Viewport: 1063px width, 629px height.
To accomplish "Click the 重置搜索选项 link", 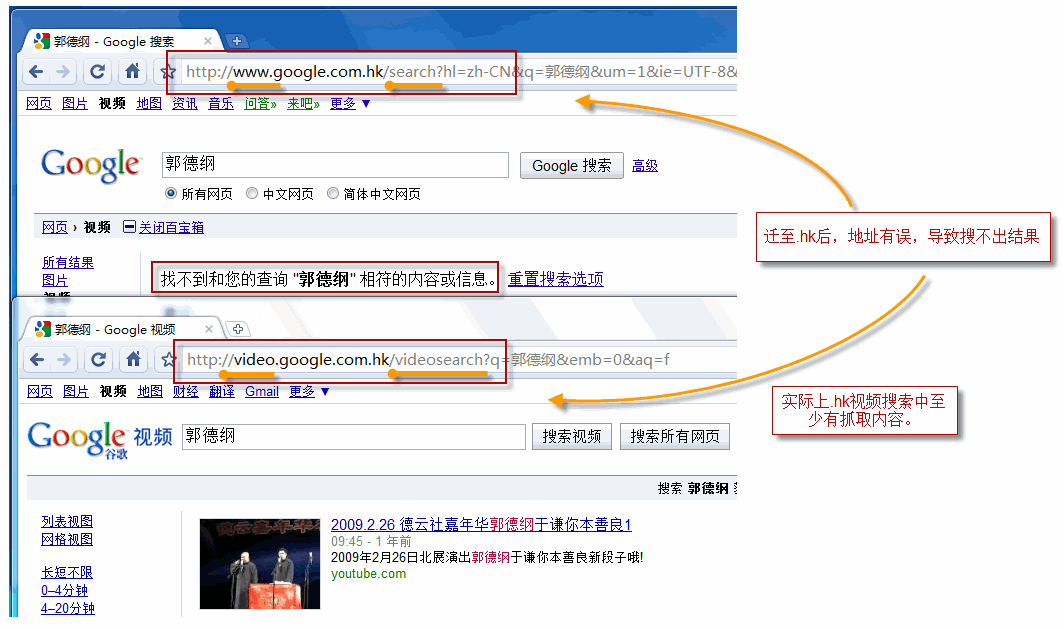I will 556,279.
